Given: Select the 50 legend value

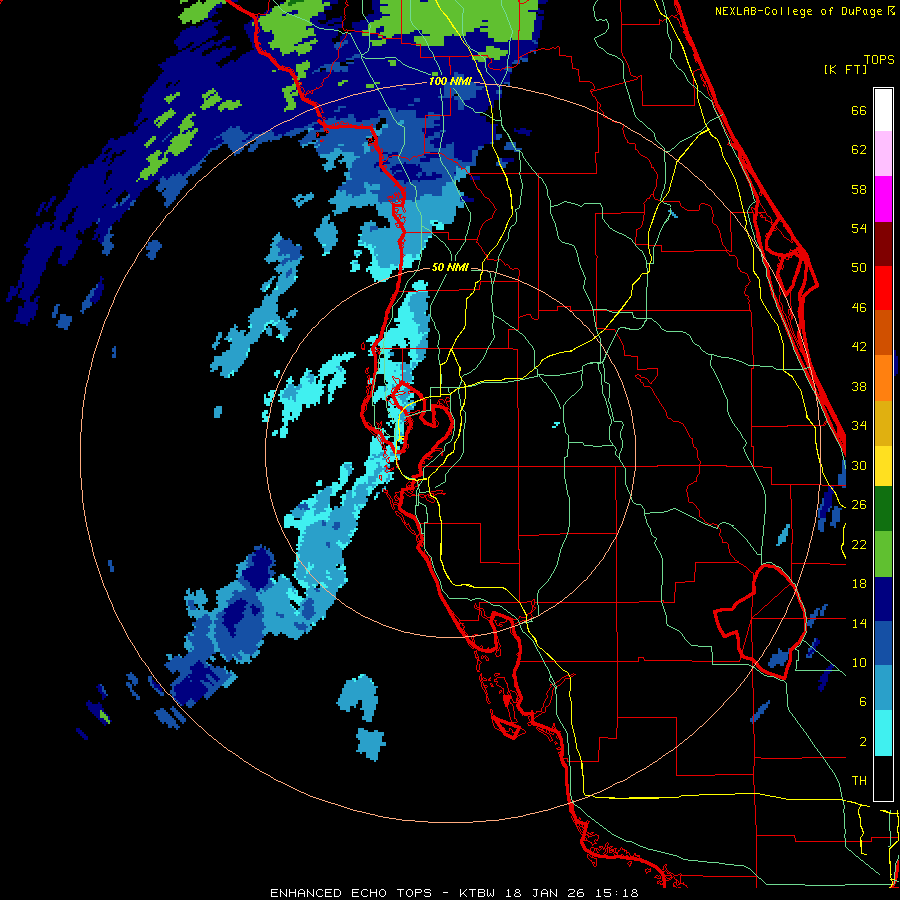Looking at the screenshot, I should [x=859, y=268].
